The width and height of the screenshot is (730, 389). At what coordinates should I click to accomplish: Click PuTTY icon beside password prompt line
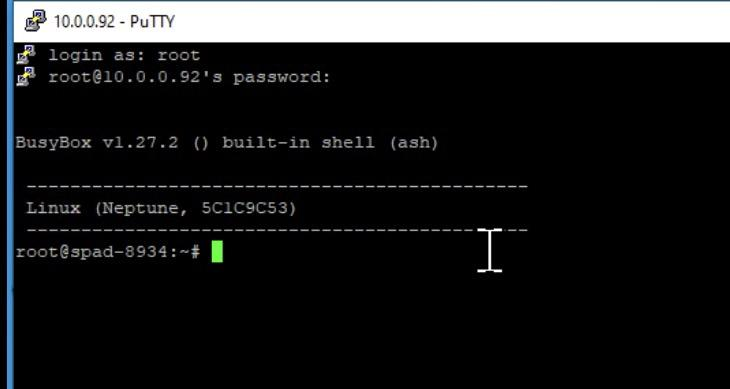point(26,77)
